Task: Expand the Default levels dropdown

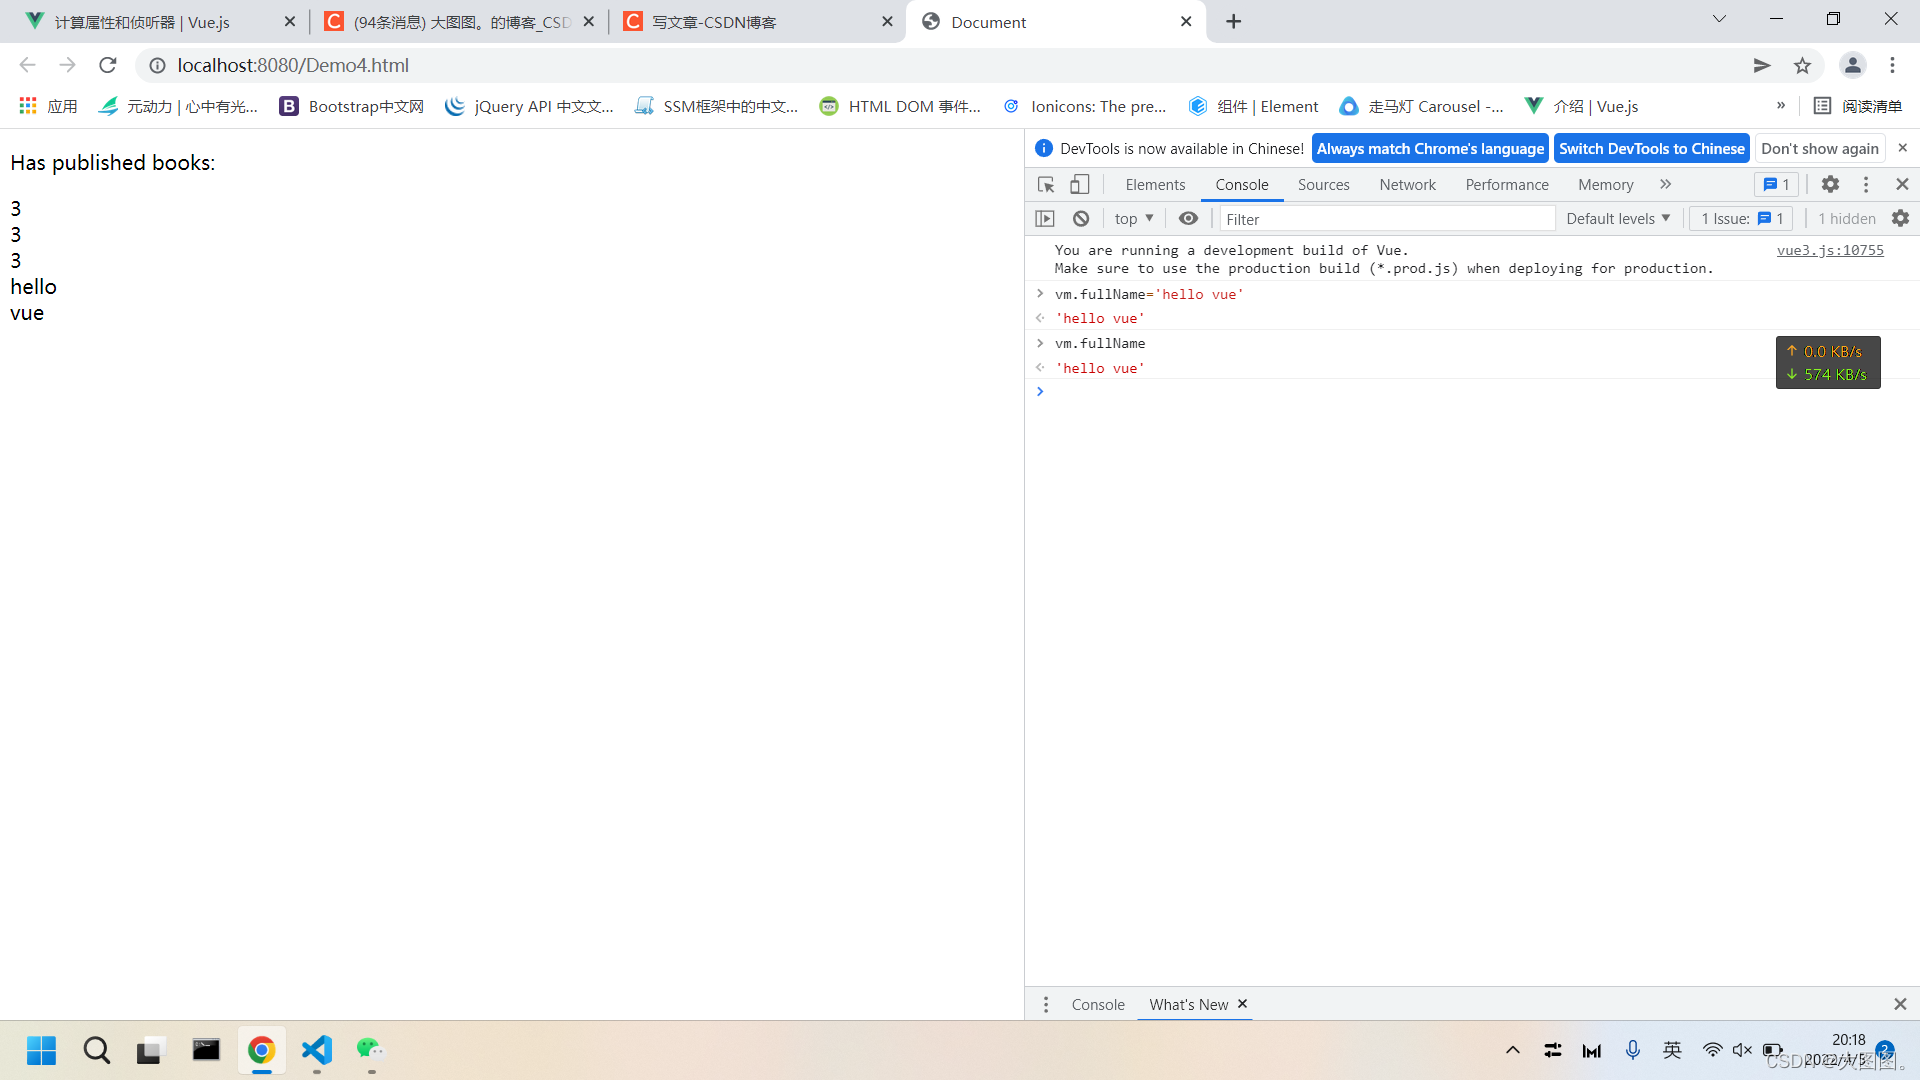Action: pyautogui.click(x=1617, y=219)
